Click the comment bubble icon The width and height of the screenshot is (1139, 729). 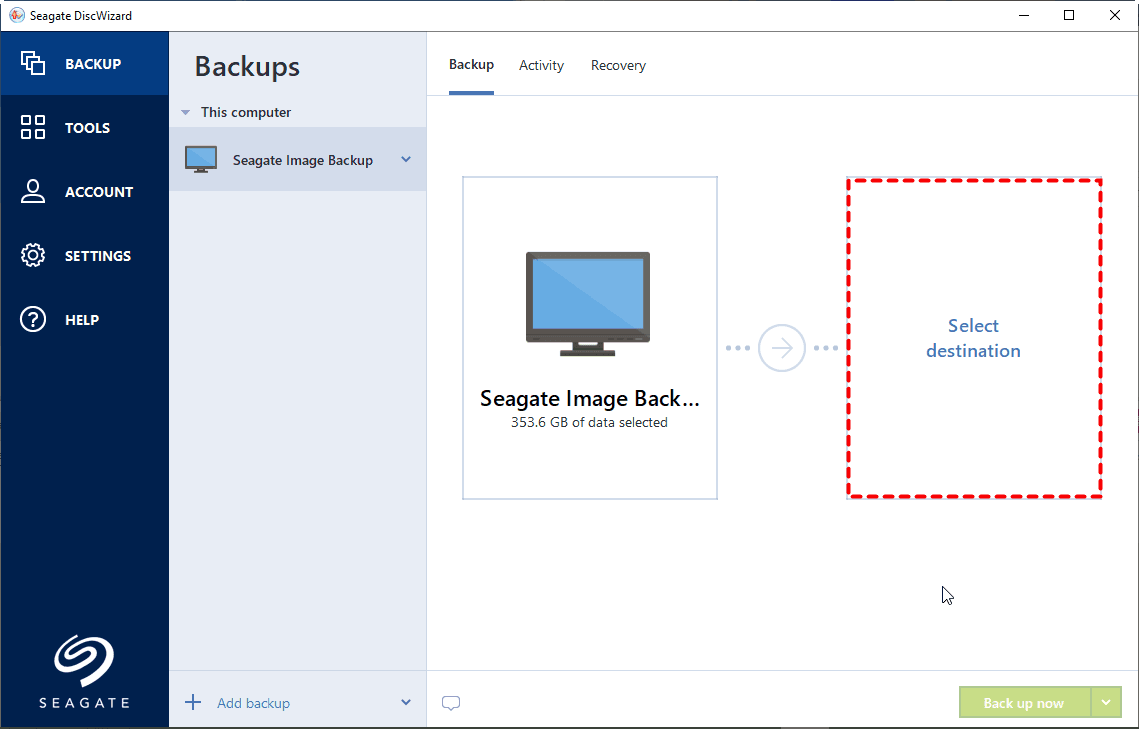pyautogui.click(x=451, y=703)
